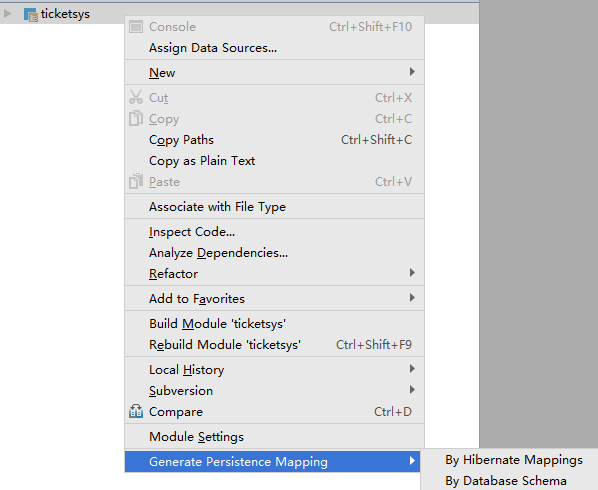Viewport: 598px width, 490px height.
Task: Select Copy as Plain Text
Action: coord(274,161)
